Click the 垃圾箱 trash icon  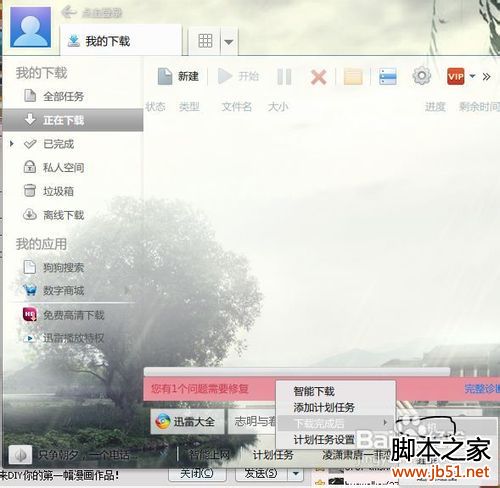point(30,191)
